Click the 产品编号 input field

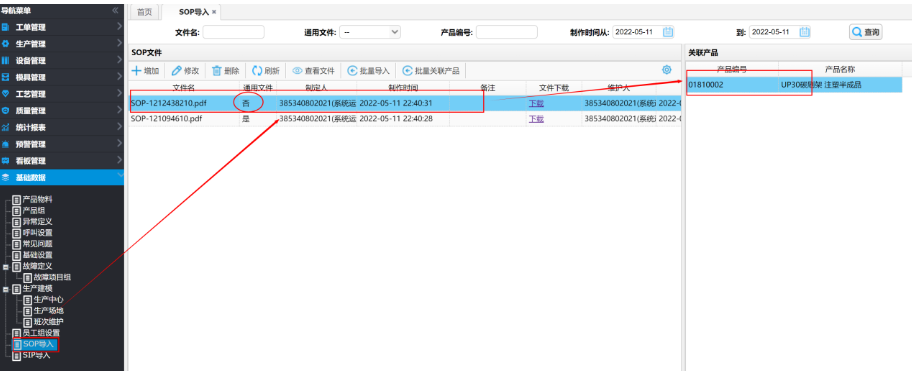click(507, 32)
